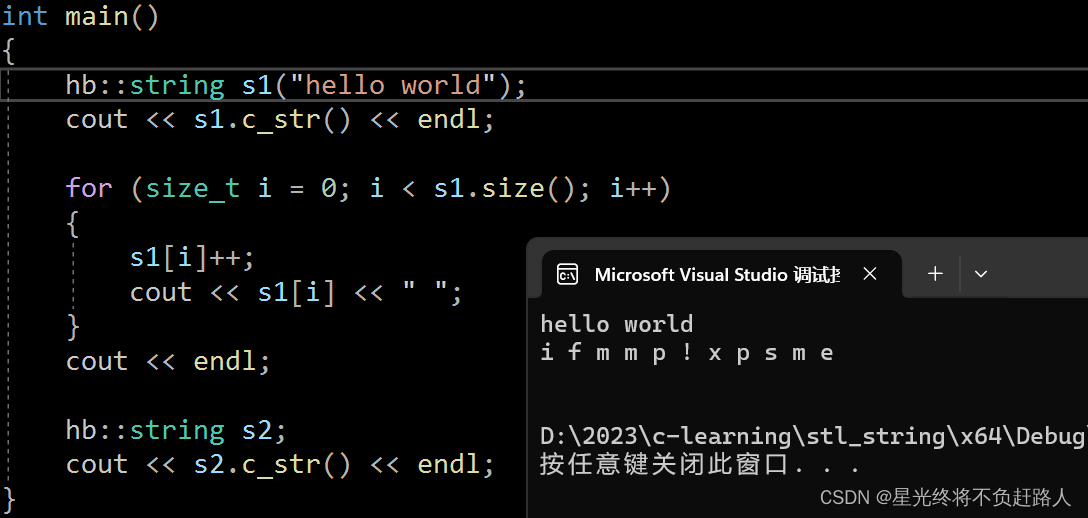Image resolution: width=1088 pixels, height=518 pixels.
Task: Click the main function name
Action: click(96, 15)
